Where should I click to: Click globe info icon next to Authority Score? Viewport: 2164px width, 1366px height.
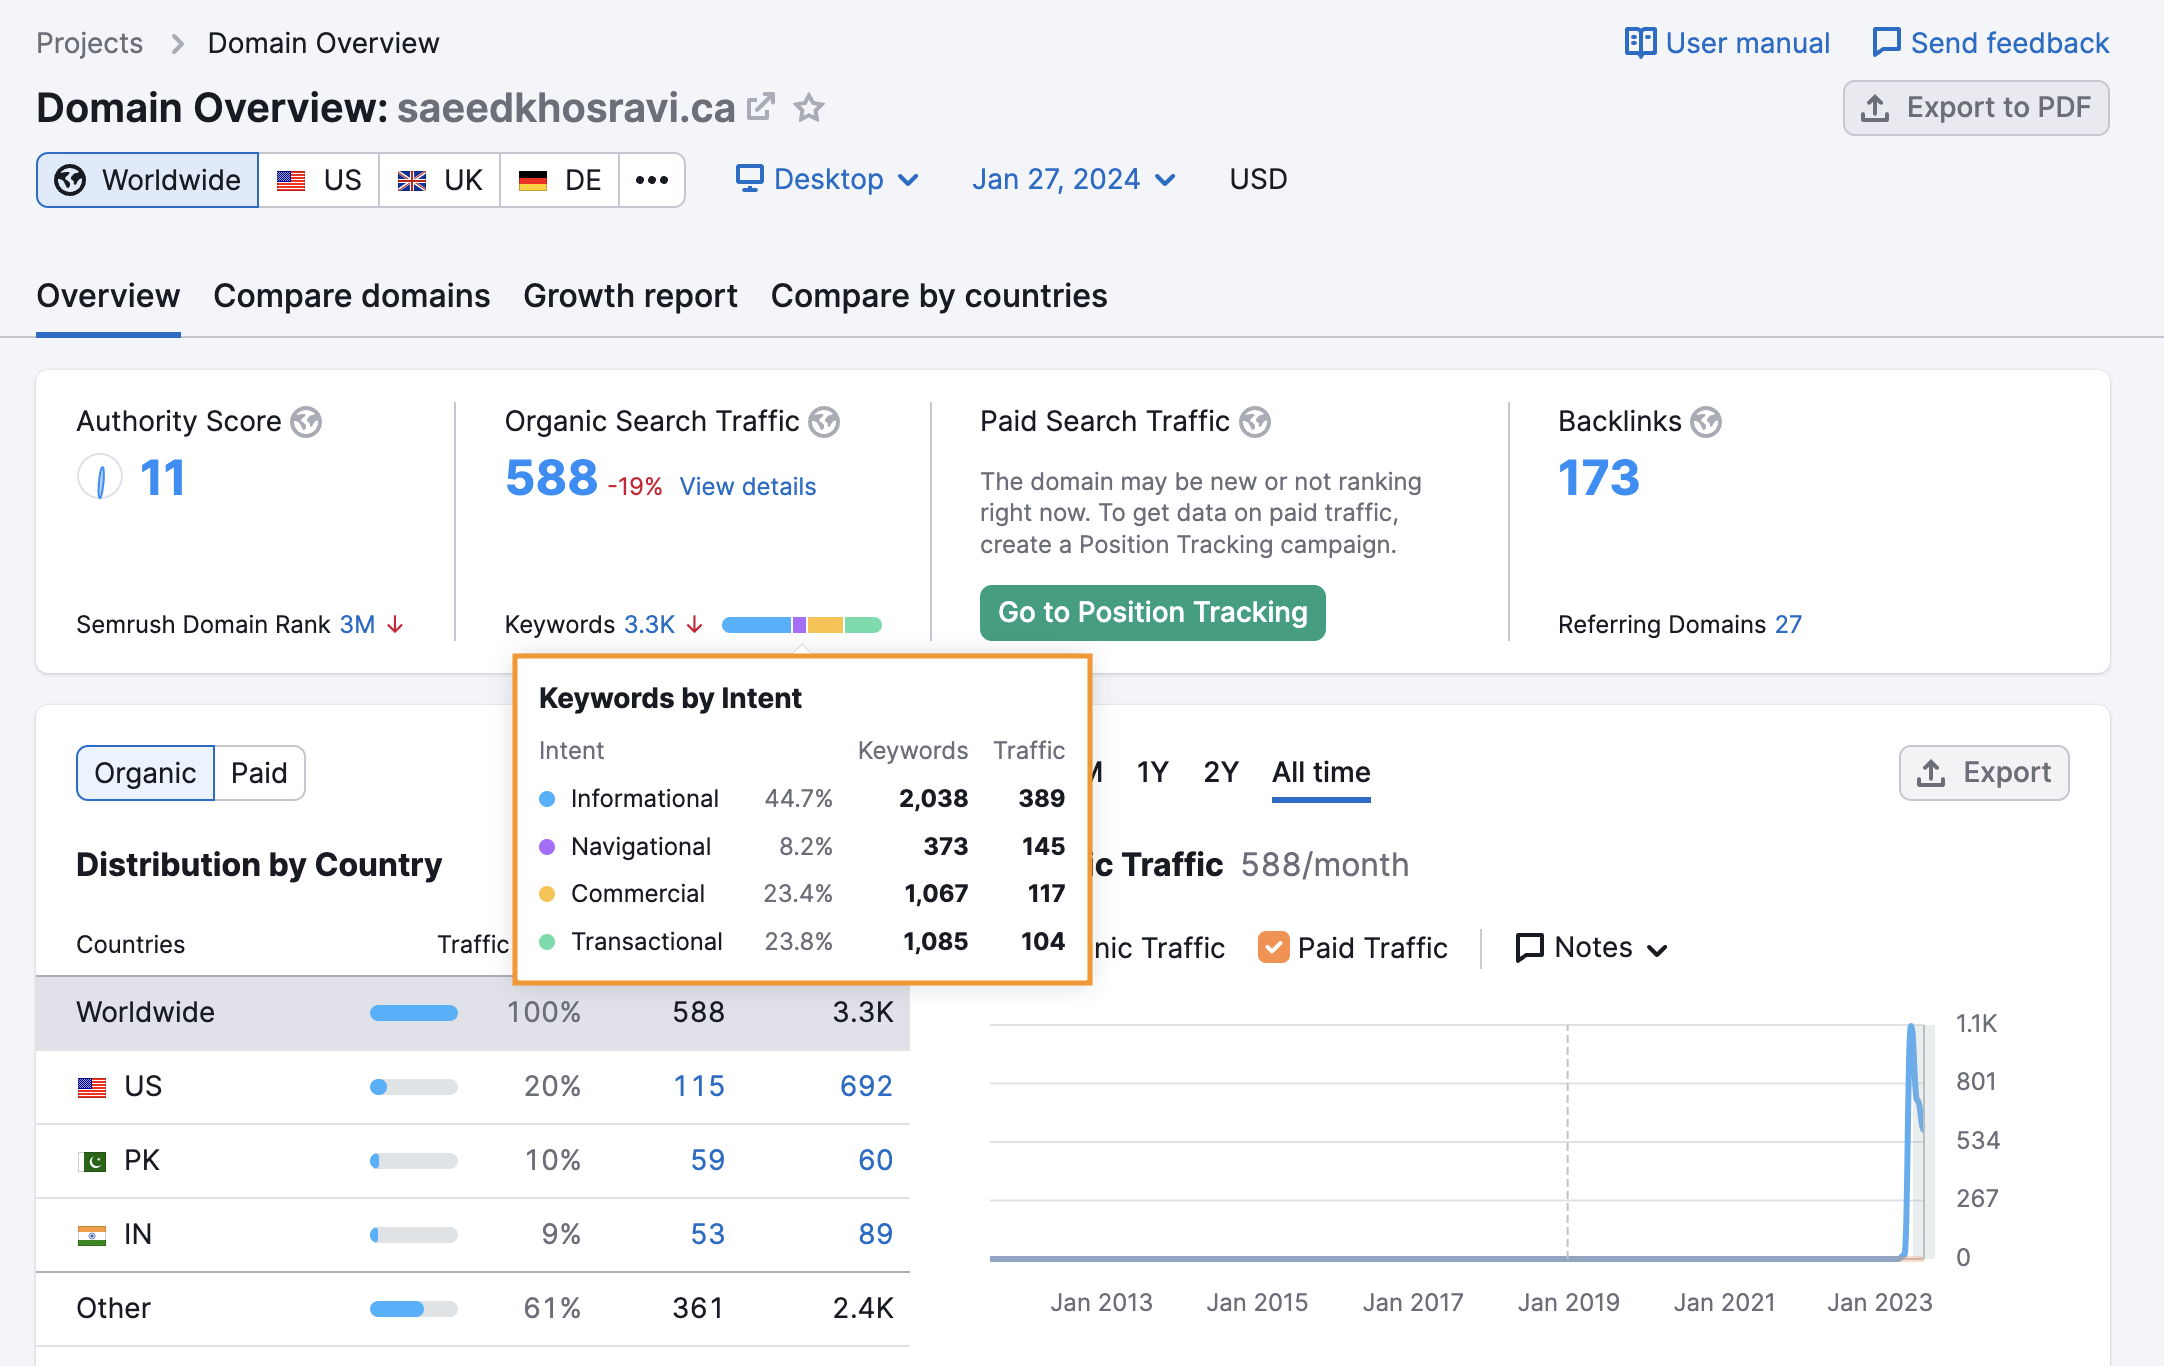tap(306, 422)
